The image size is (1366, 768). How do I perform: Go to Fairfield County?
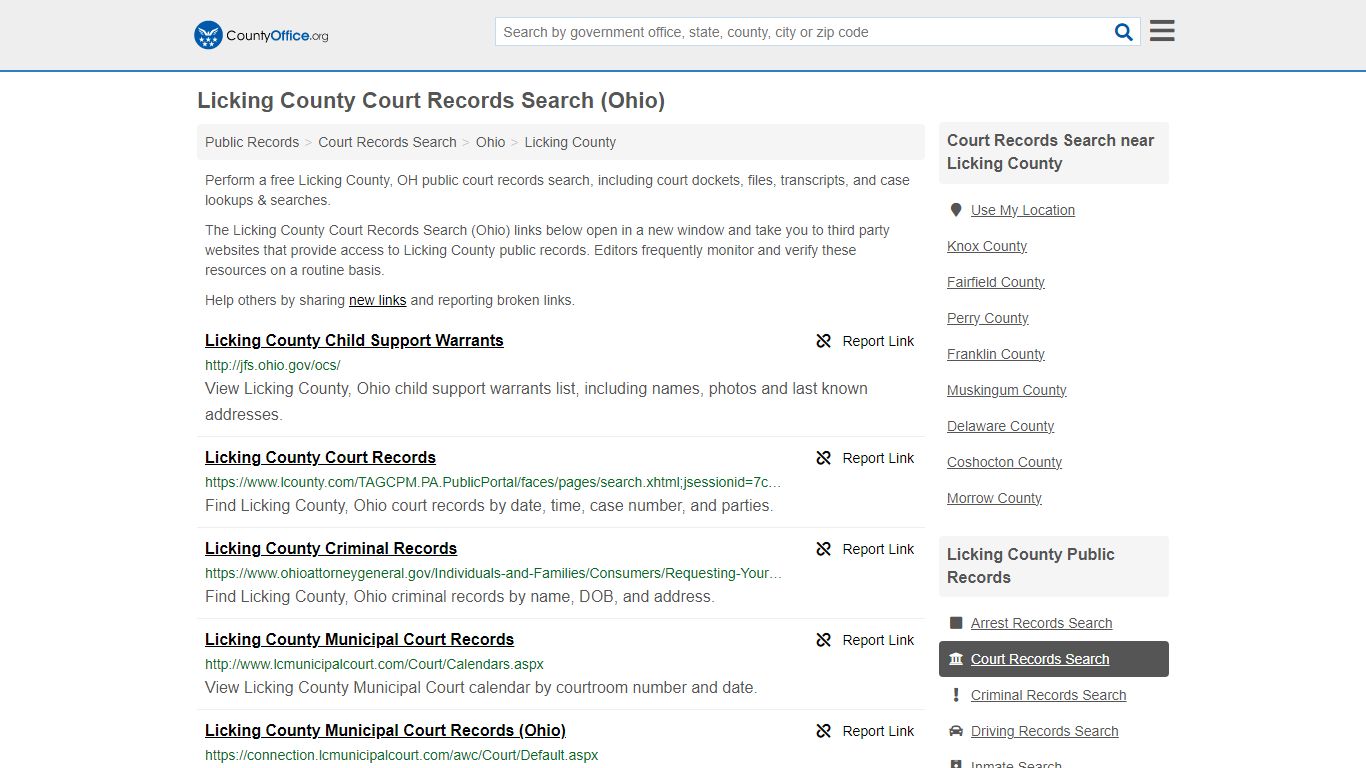coord(996,282)
